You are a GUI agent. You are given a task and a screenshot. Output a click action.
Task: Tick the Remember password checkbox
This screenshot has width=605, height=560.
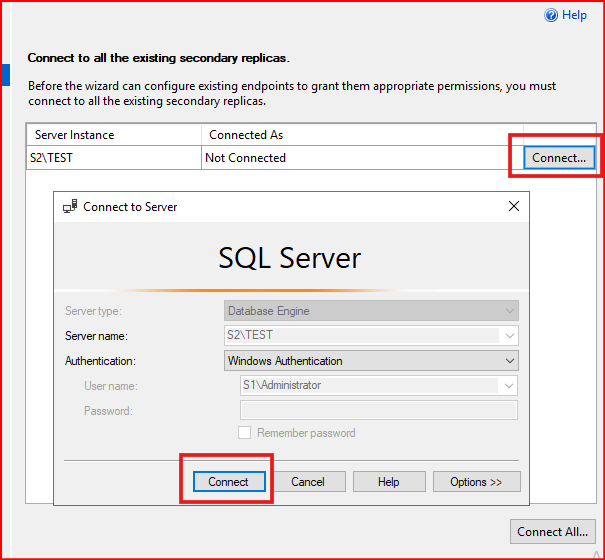click(x=244, y=433)
